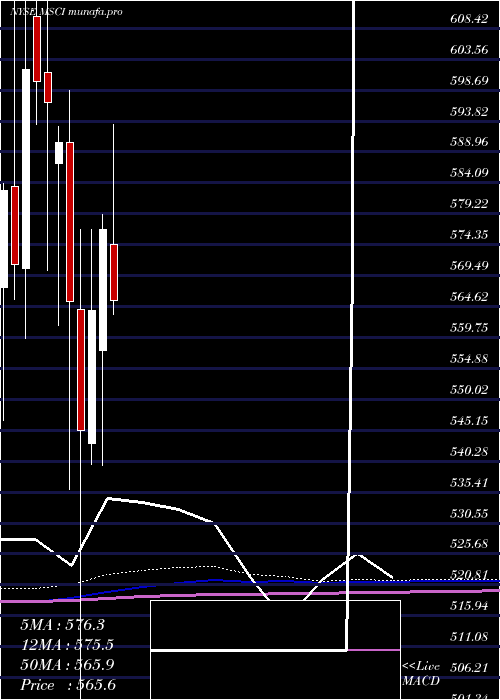The height and width of the screenshot is (700, 500).
Task: Click the 540.28 price axis label
Action: pyautogui.click(x=469, y=452)
